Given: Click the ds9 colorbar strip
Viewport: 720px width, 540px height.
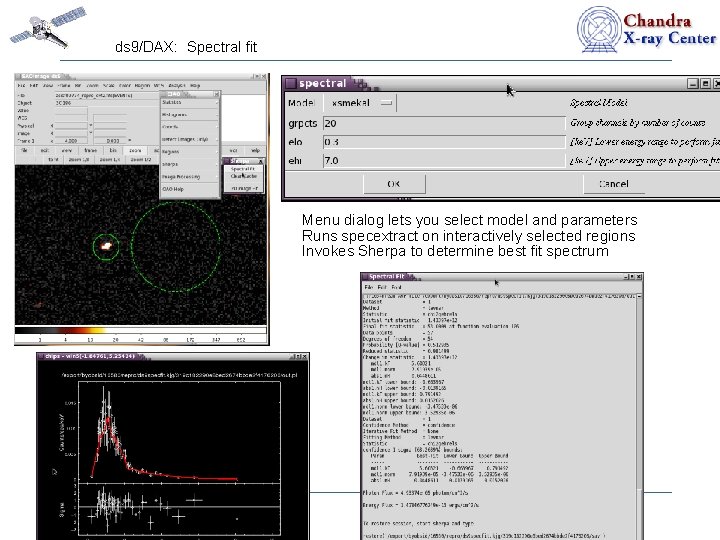Looking at the screenshot, I should (x=140, y=330).
